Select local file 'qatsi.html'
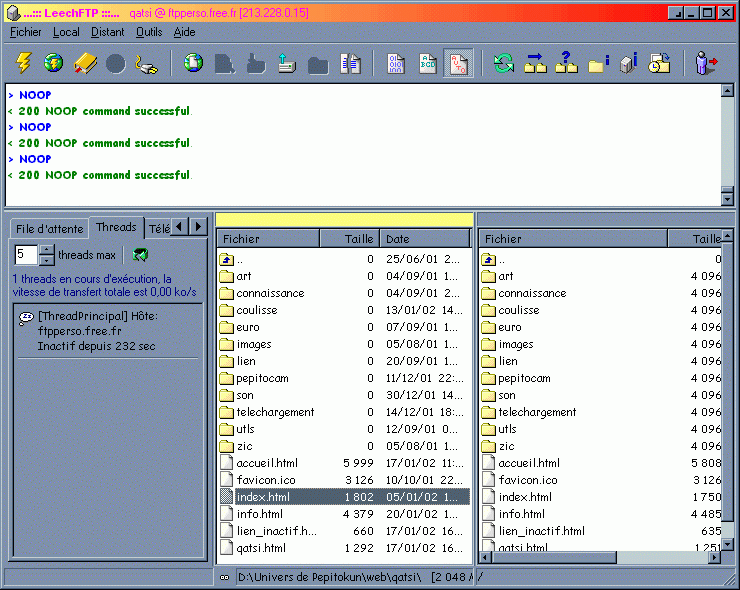 click(x=253, y=548)
